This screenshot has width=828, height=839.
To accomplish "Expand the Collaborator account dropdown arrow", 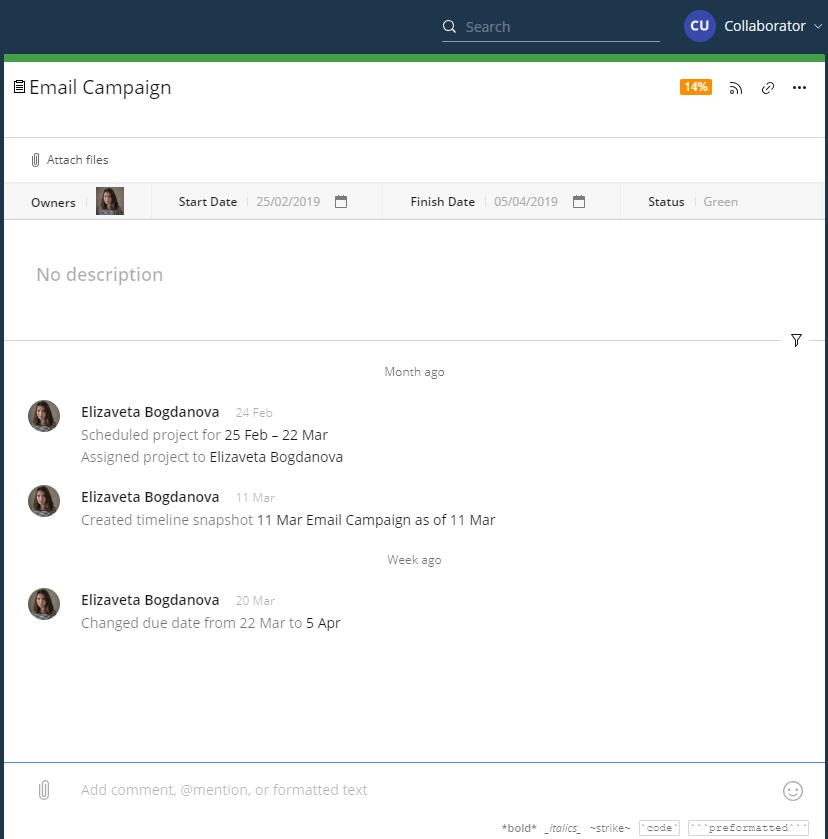I will 817,26.
